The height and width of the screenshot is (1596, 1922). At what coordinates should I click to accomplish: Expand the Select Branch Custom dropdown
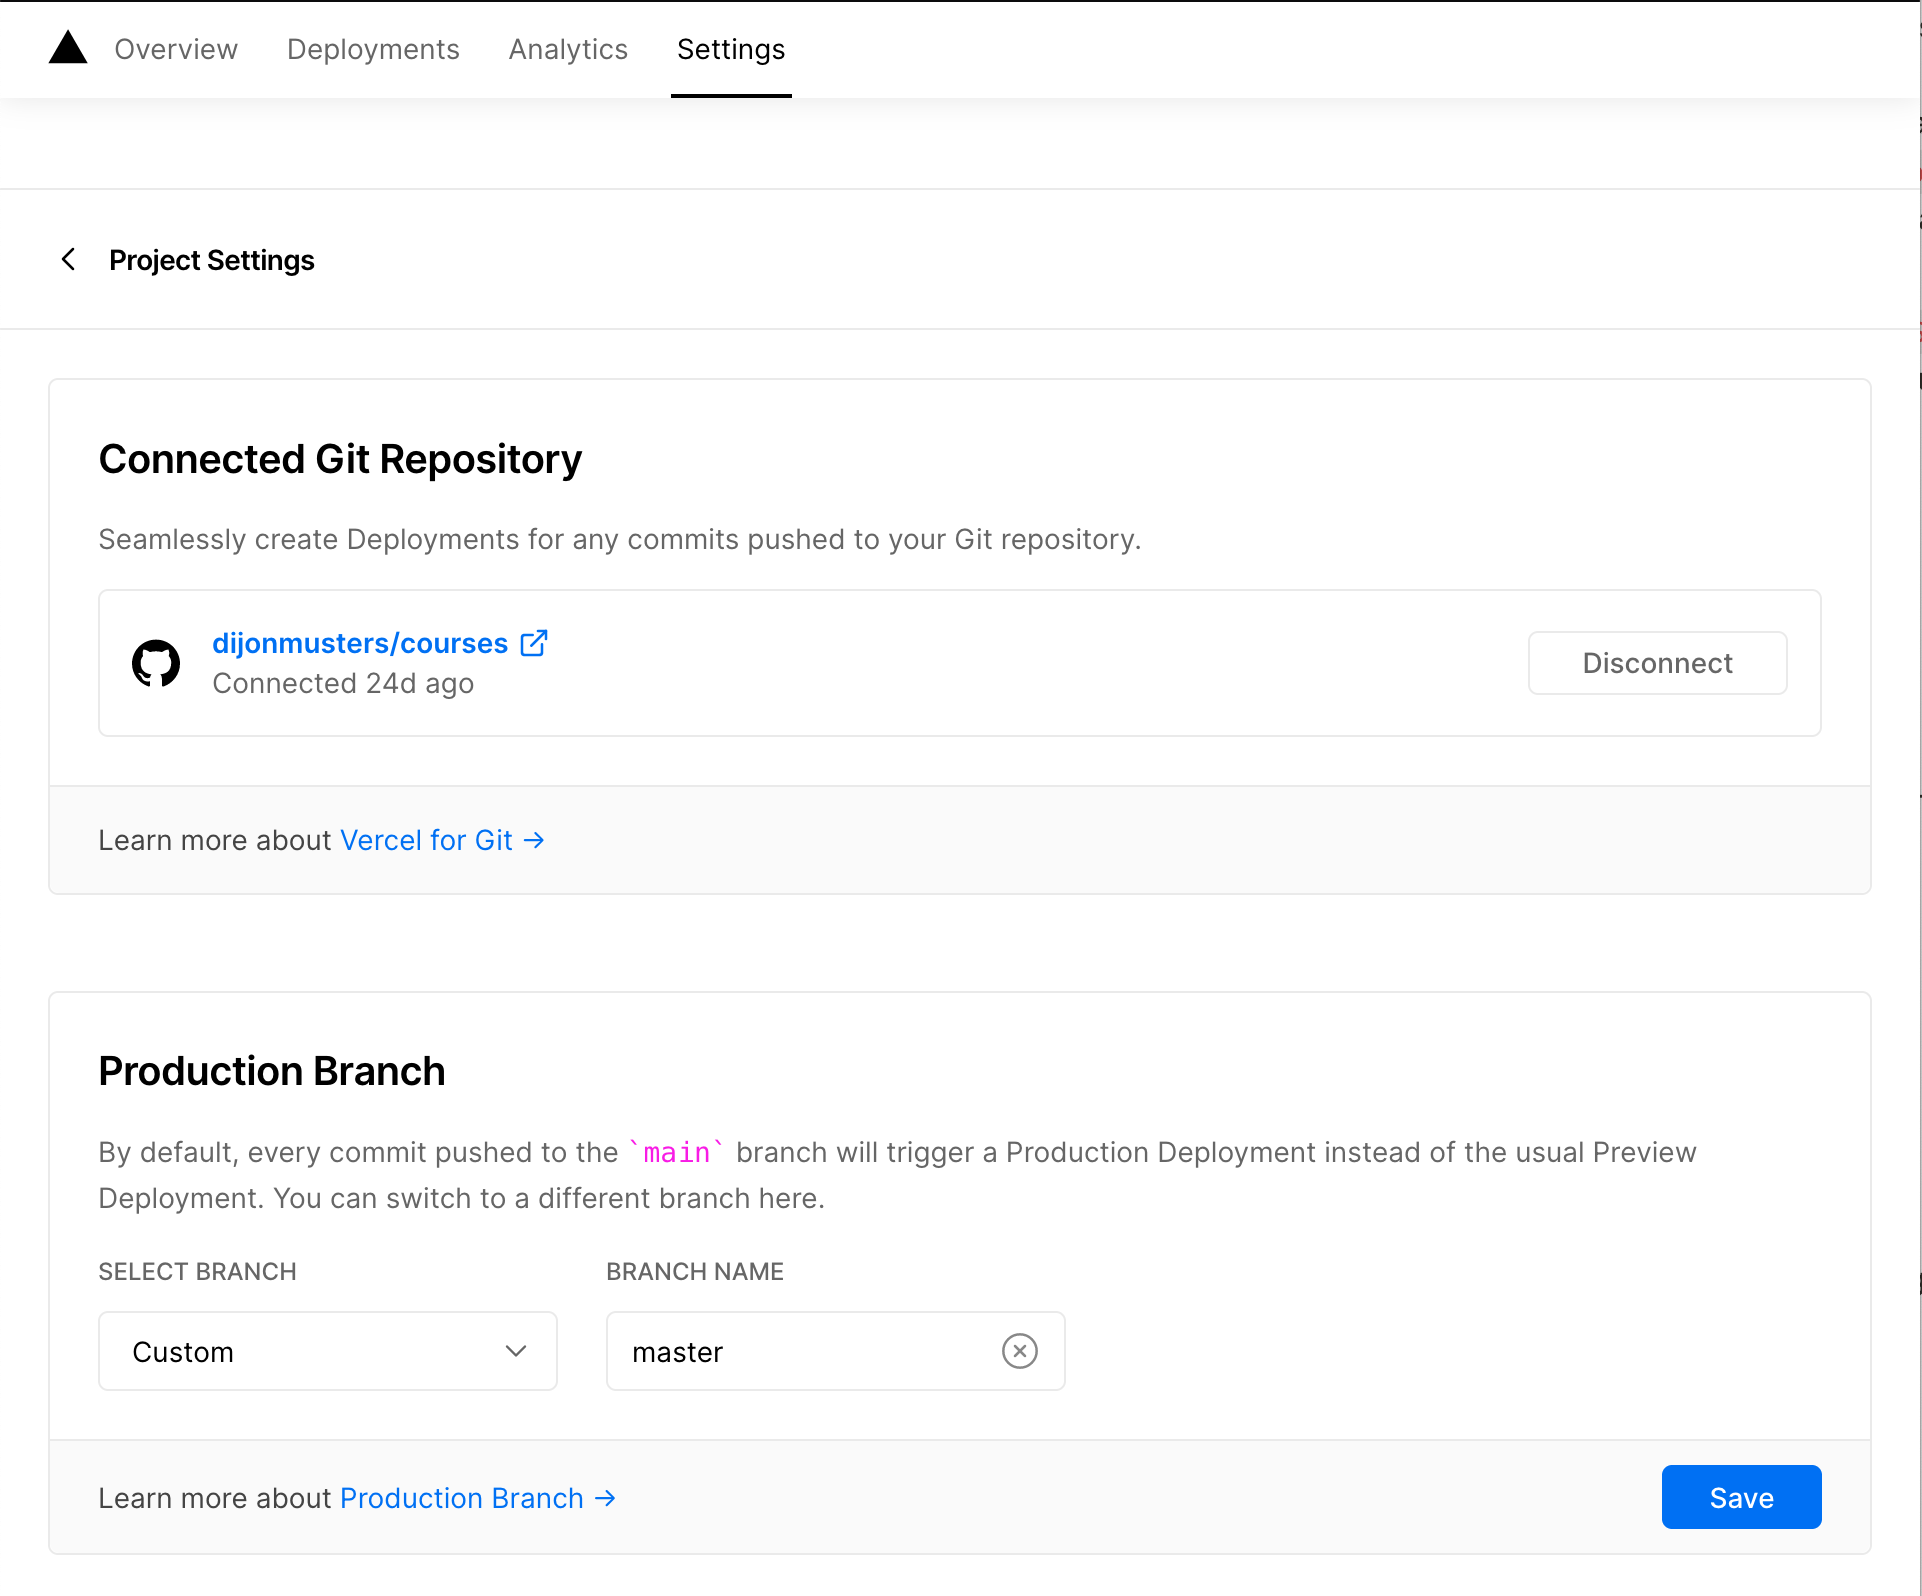(328, 1351)
